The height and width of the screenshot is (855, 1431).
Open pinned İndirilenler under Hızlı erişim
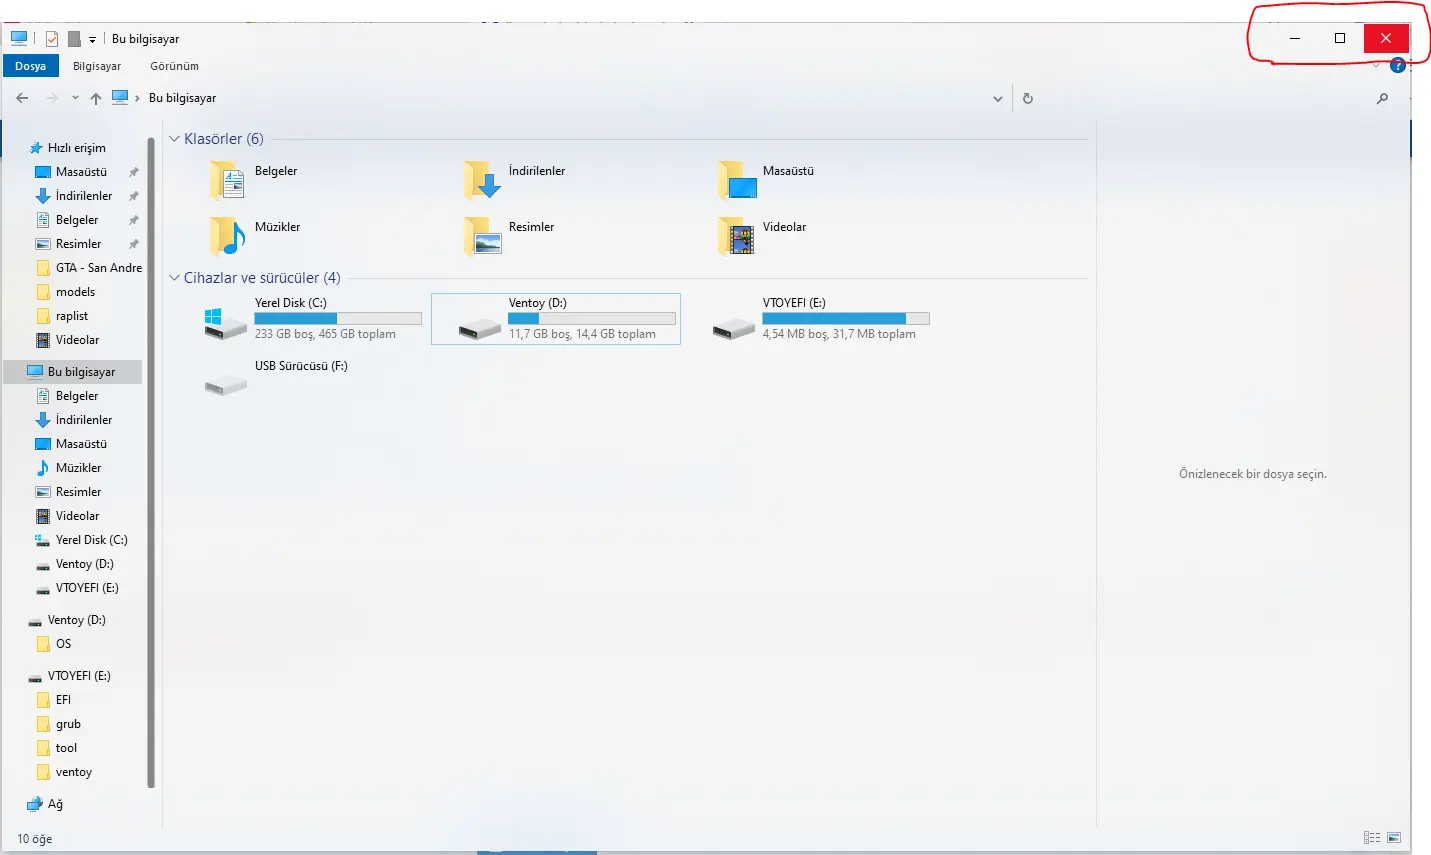click(84, 196)
